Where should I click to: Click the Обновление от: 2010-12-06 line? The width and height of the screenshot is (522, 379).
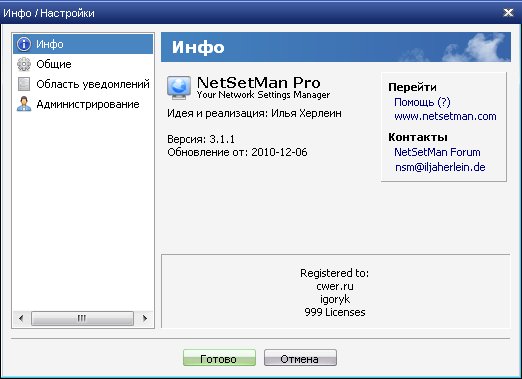[237, 152]
